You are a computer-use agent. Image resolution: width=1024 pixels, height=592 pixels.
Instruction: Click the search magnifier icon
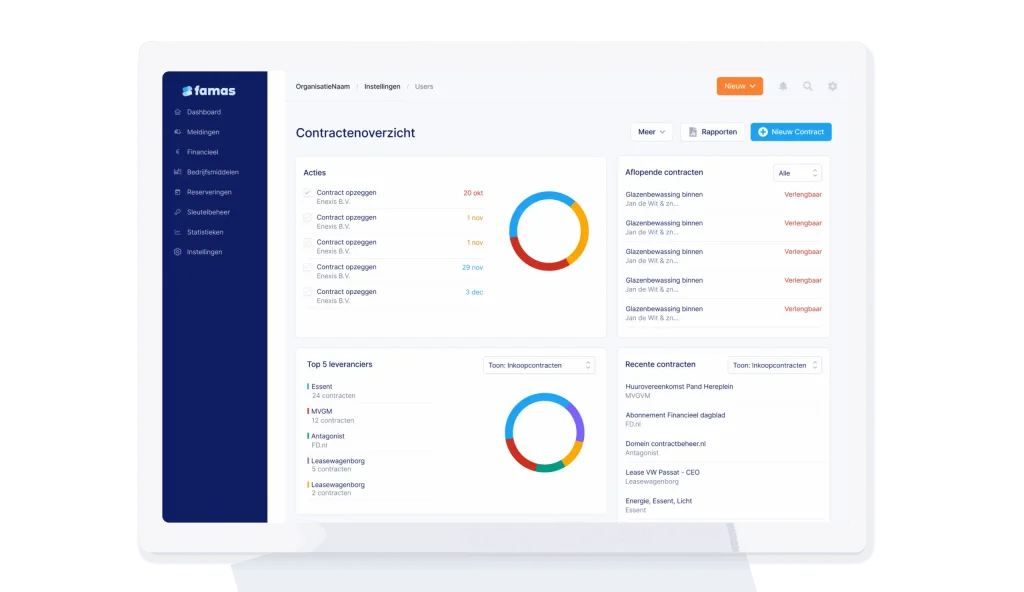point(808,86)
